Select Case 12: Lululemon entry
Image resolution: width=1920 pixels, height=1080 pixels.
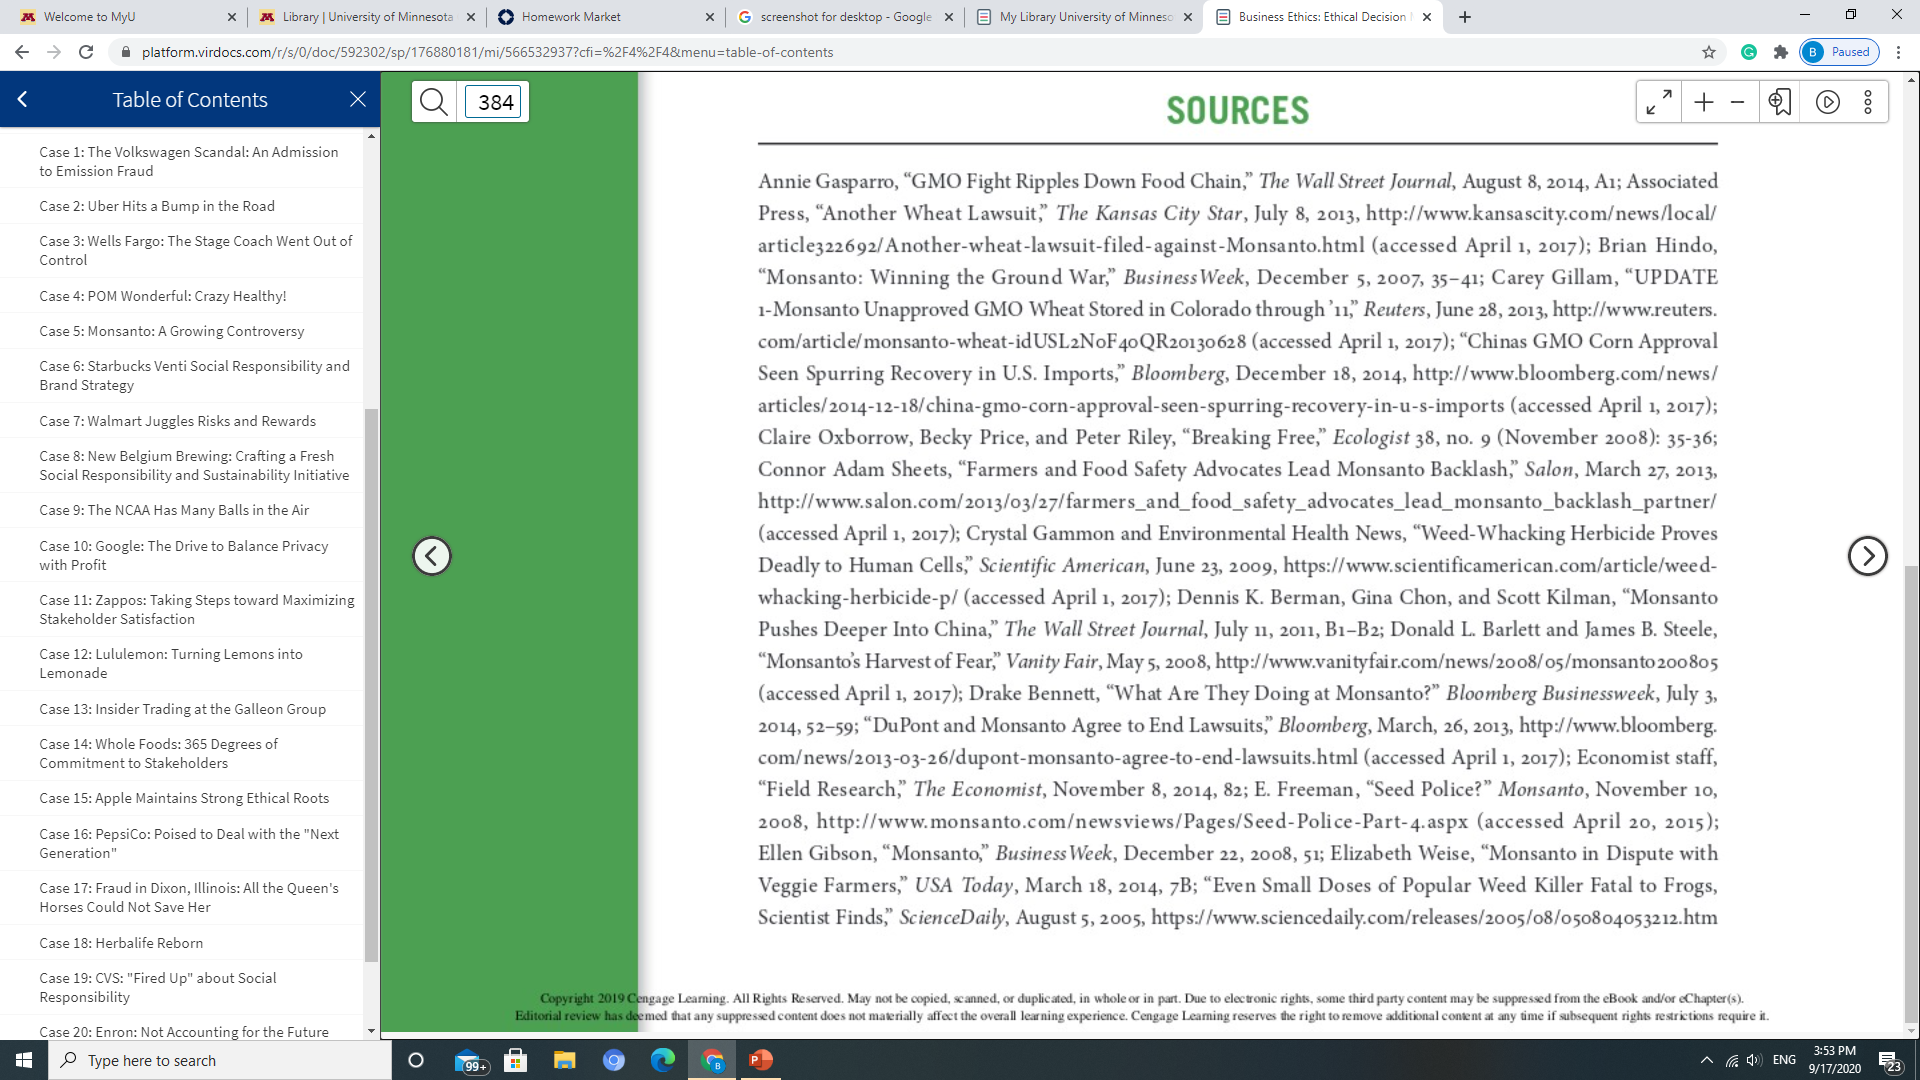171,663
